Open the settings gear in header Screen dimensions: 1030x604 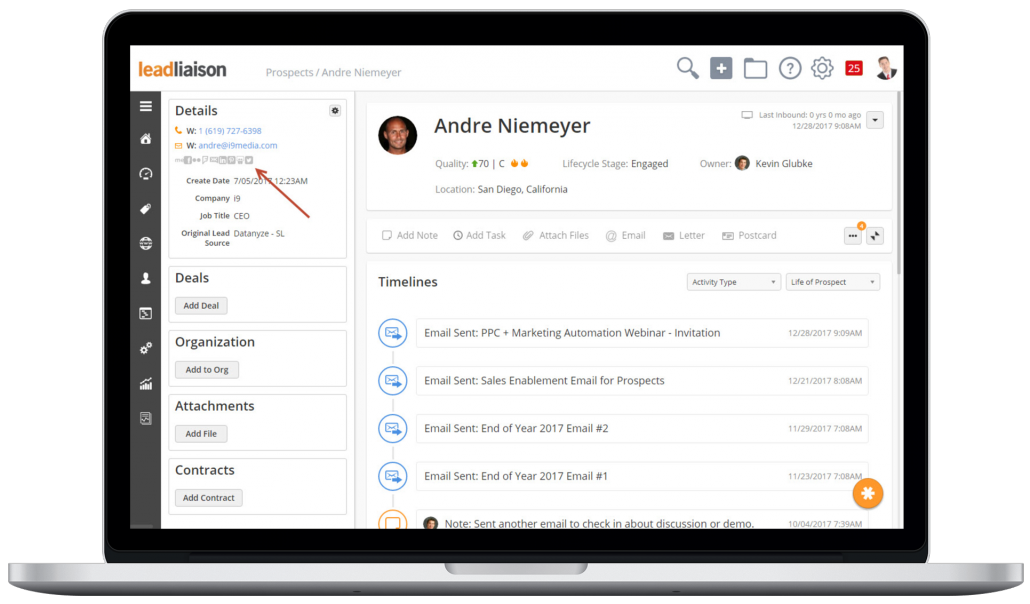tap(822, 68)
